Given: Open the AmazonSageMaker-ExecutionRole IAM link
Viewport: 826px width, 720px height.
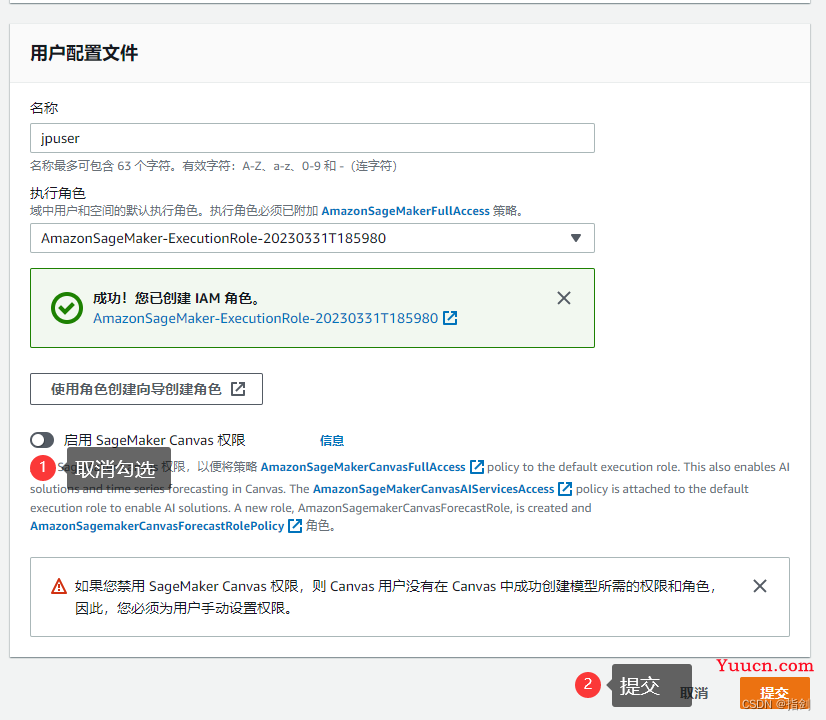Looking at the screenshot, I should click(x=265, y=318).
